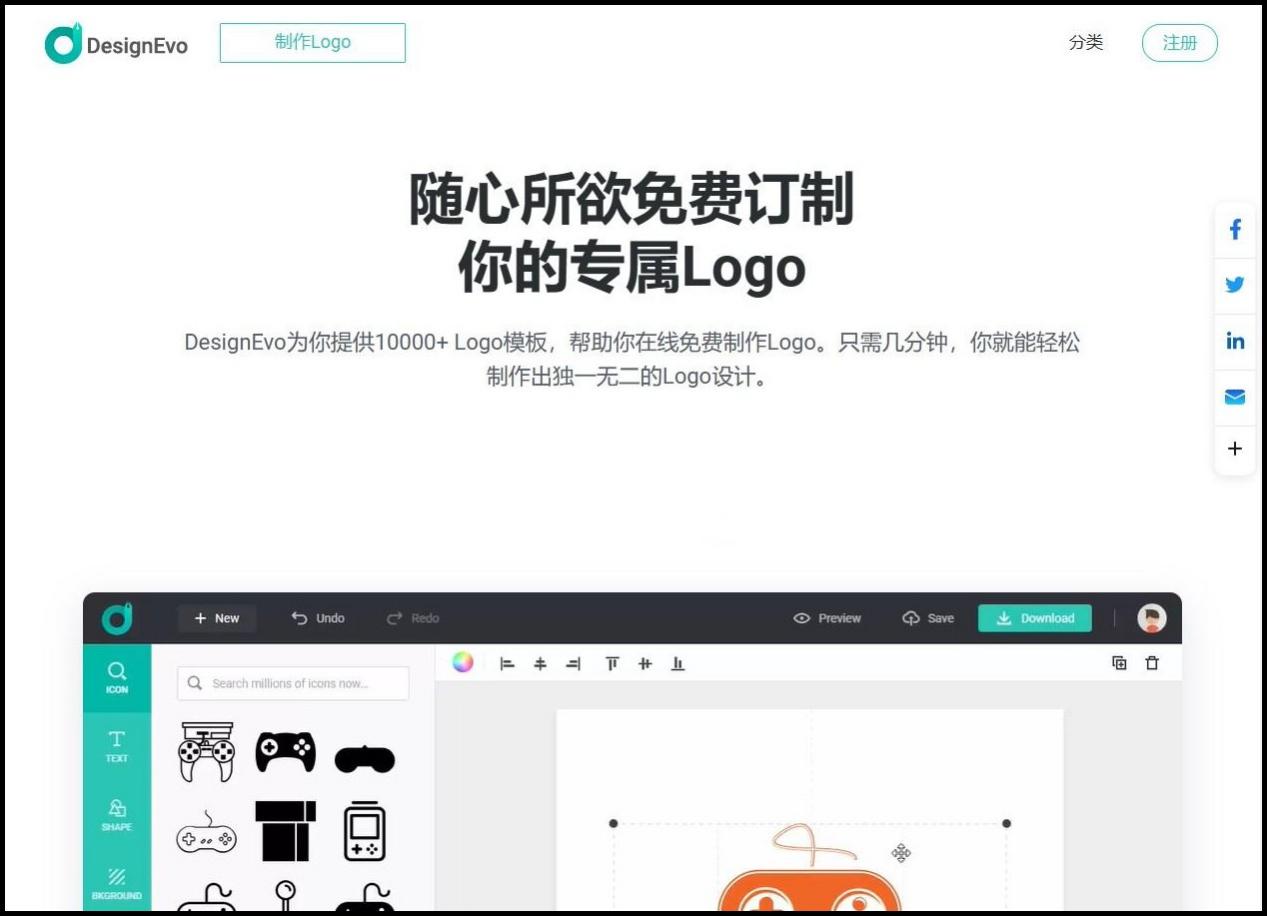Click the icon search input field
The height and width of the screenshot is (916, 1267).
292,683
